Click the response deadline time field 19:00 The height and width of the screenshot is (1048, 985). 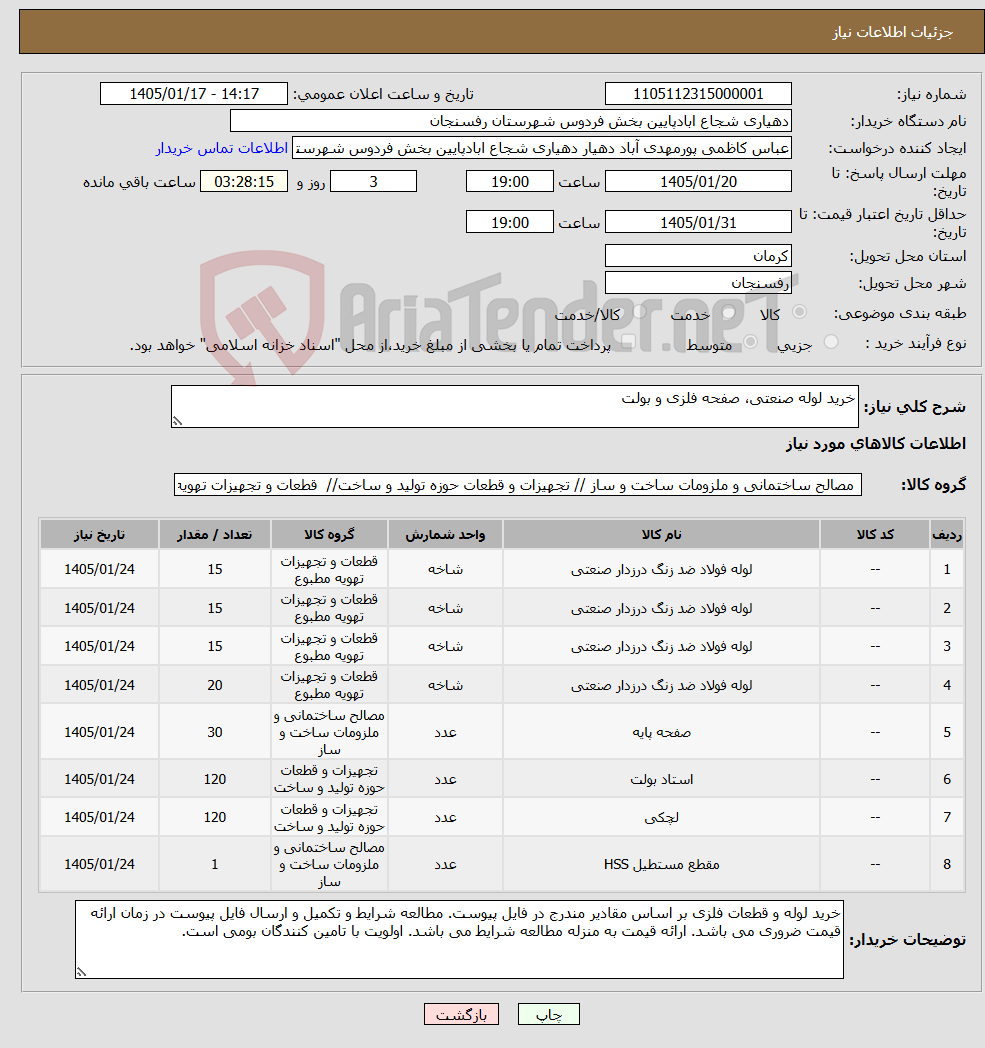[510, 182]
